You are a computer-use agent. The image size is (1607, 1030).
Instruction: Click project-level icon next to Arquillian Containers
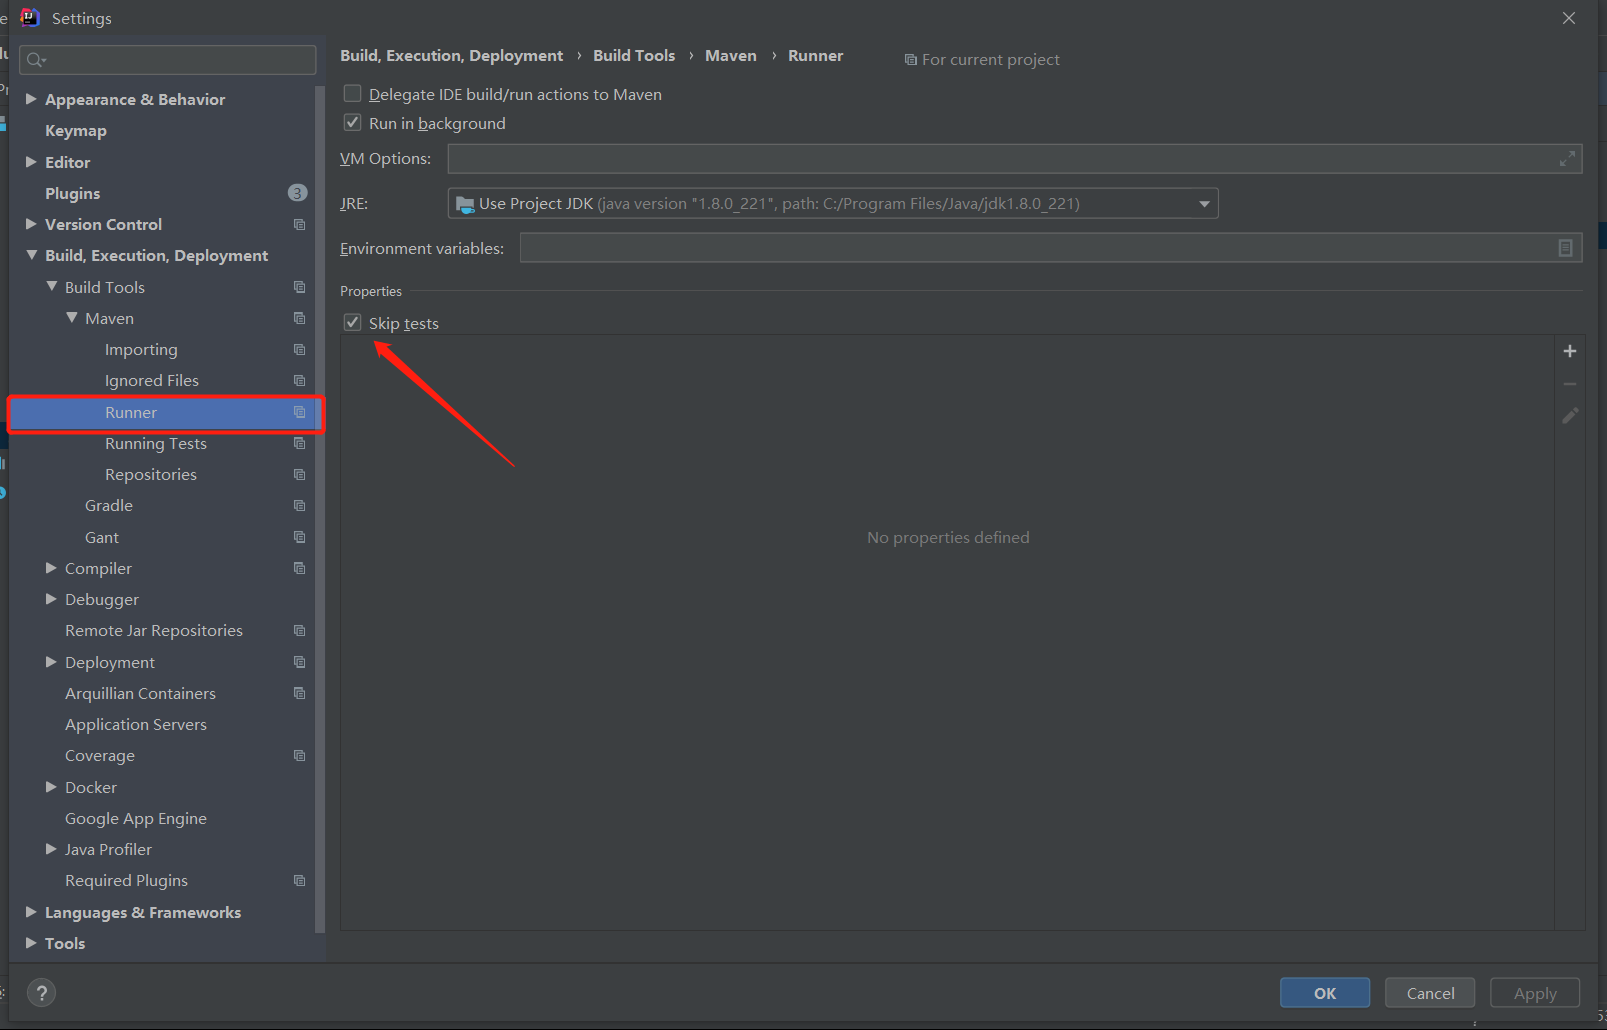point(299,693)
